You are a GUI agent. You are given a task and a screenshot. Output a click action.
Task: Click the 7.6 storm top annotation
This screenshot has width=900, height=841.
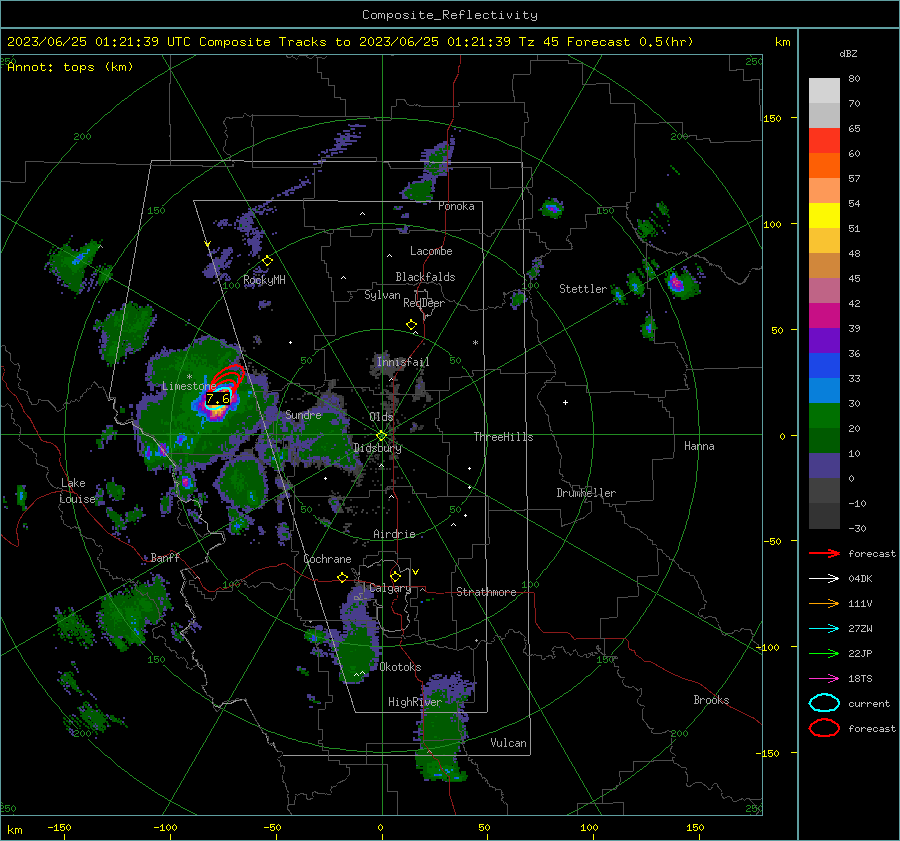[x=218, y=398]
